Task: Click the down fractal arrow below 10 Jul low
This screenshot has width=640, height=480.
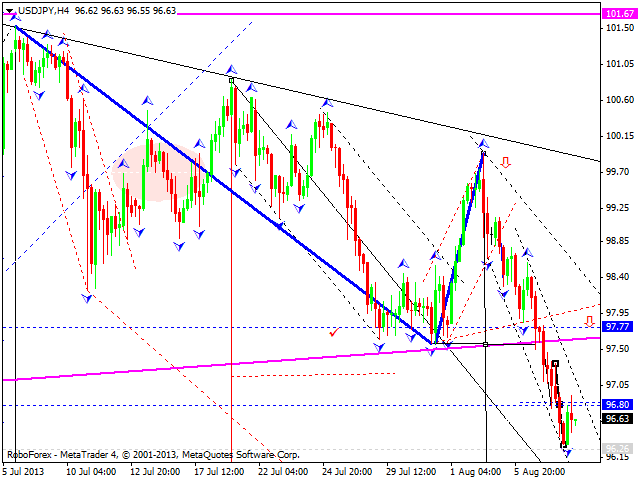Action: (87, 299)
